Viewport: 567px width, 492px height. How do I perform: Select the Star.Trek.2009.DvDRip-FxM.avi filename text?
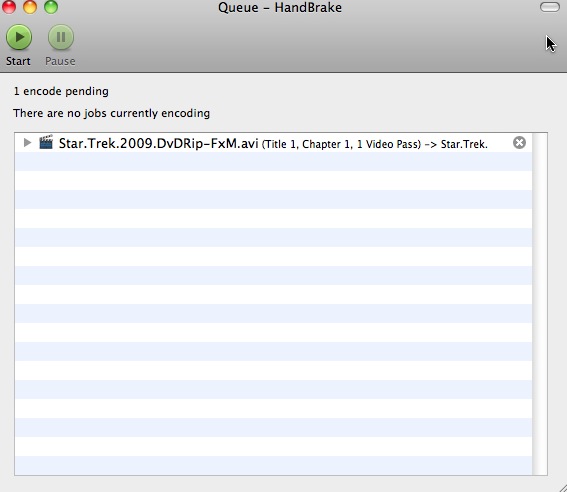158,144
